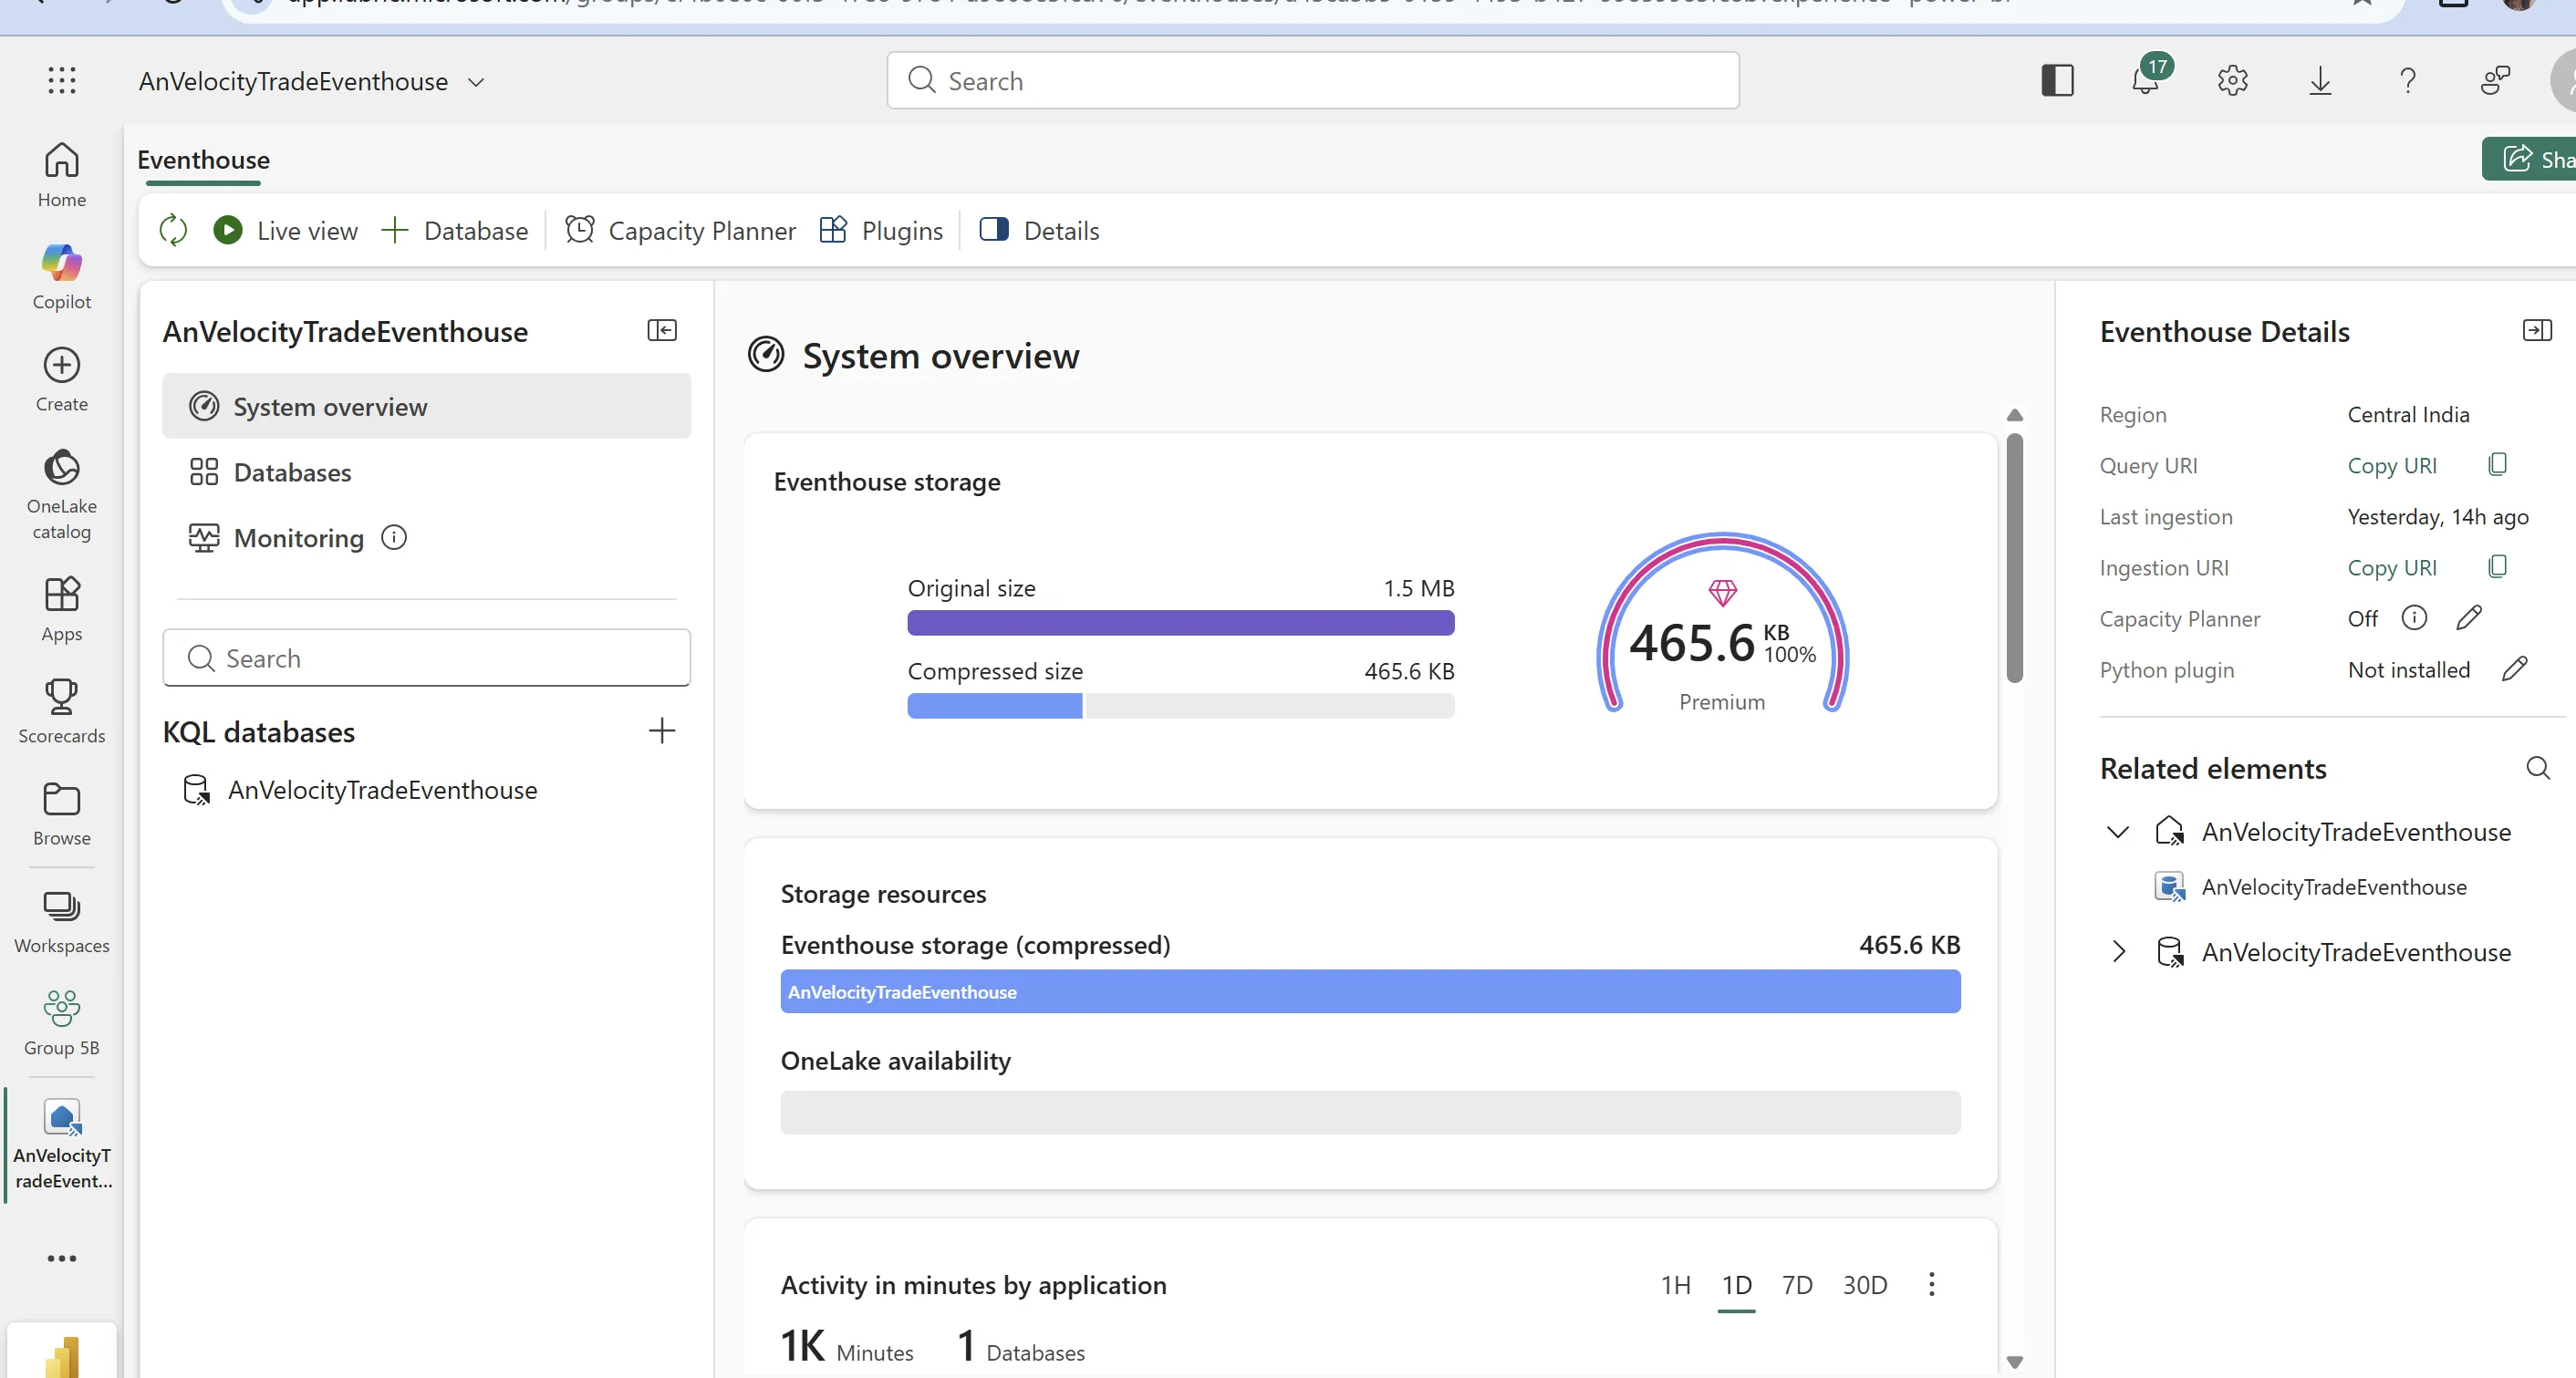Show Capacity Planner info tooltip icon

pos(2414,618)
